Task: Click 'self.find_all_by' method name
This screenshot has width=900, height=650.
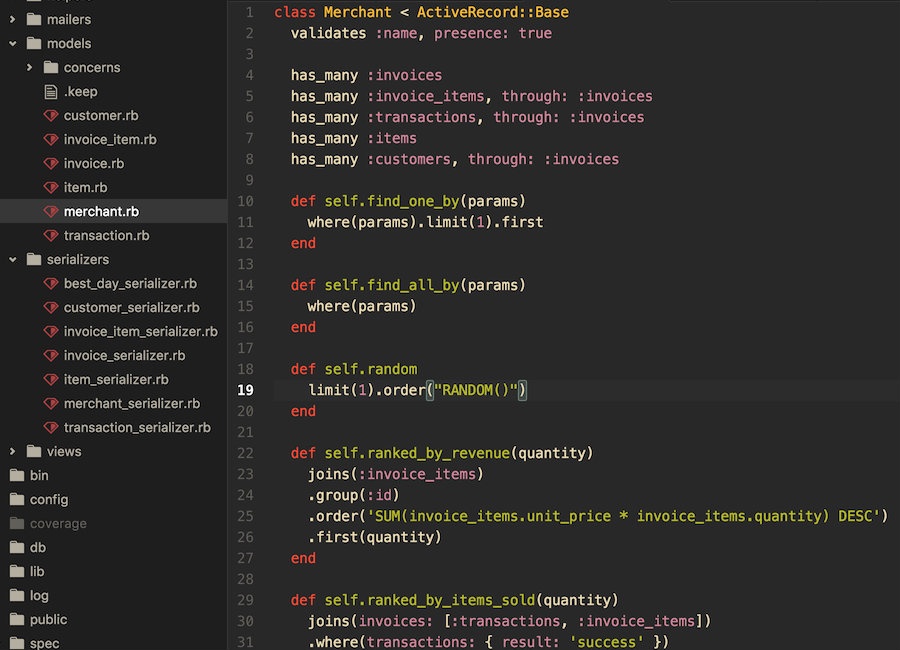Action: coord(392,285)
